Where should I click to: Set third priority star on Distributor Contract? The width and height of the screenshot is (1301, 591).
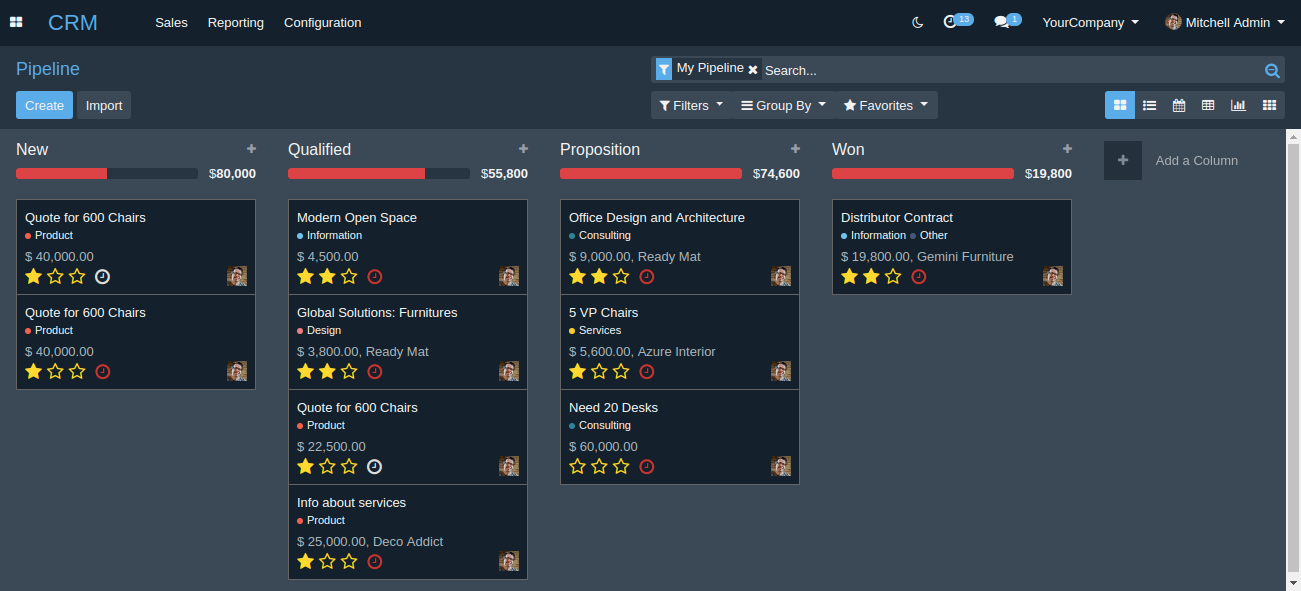[x=893, y=276]
